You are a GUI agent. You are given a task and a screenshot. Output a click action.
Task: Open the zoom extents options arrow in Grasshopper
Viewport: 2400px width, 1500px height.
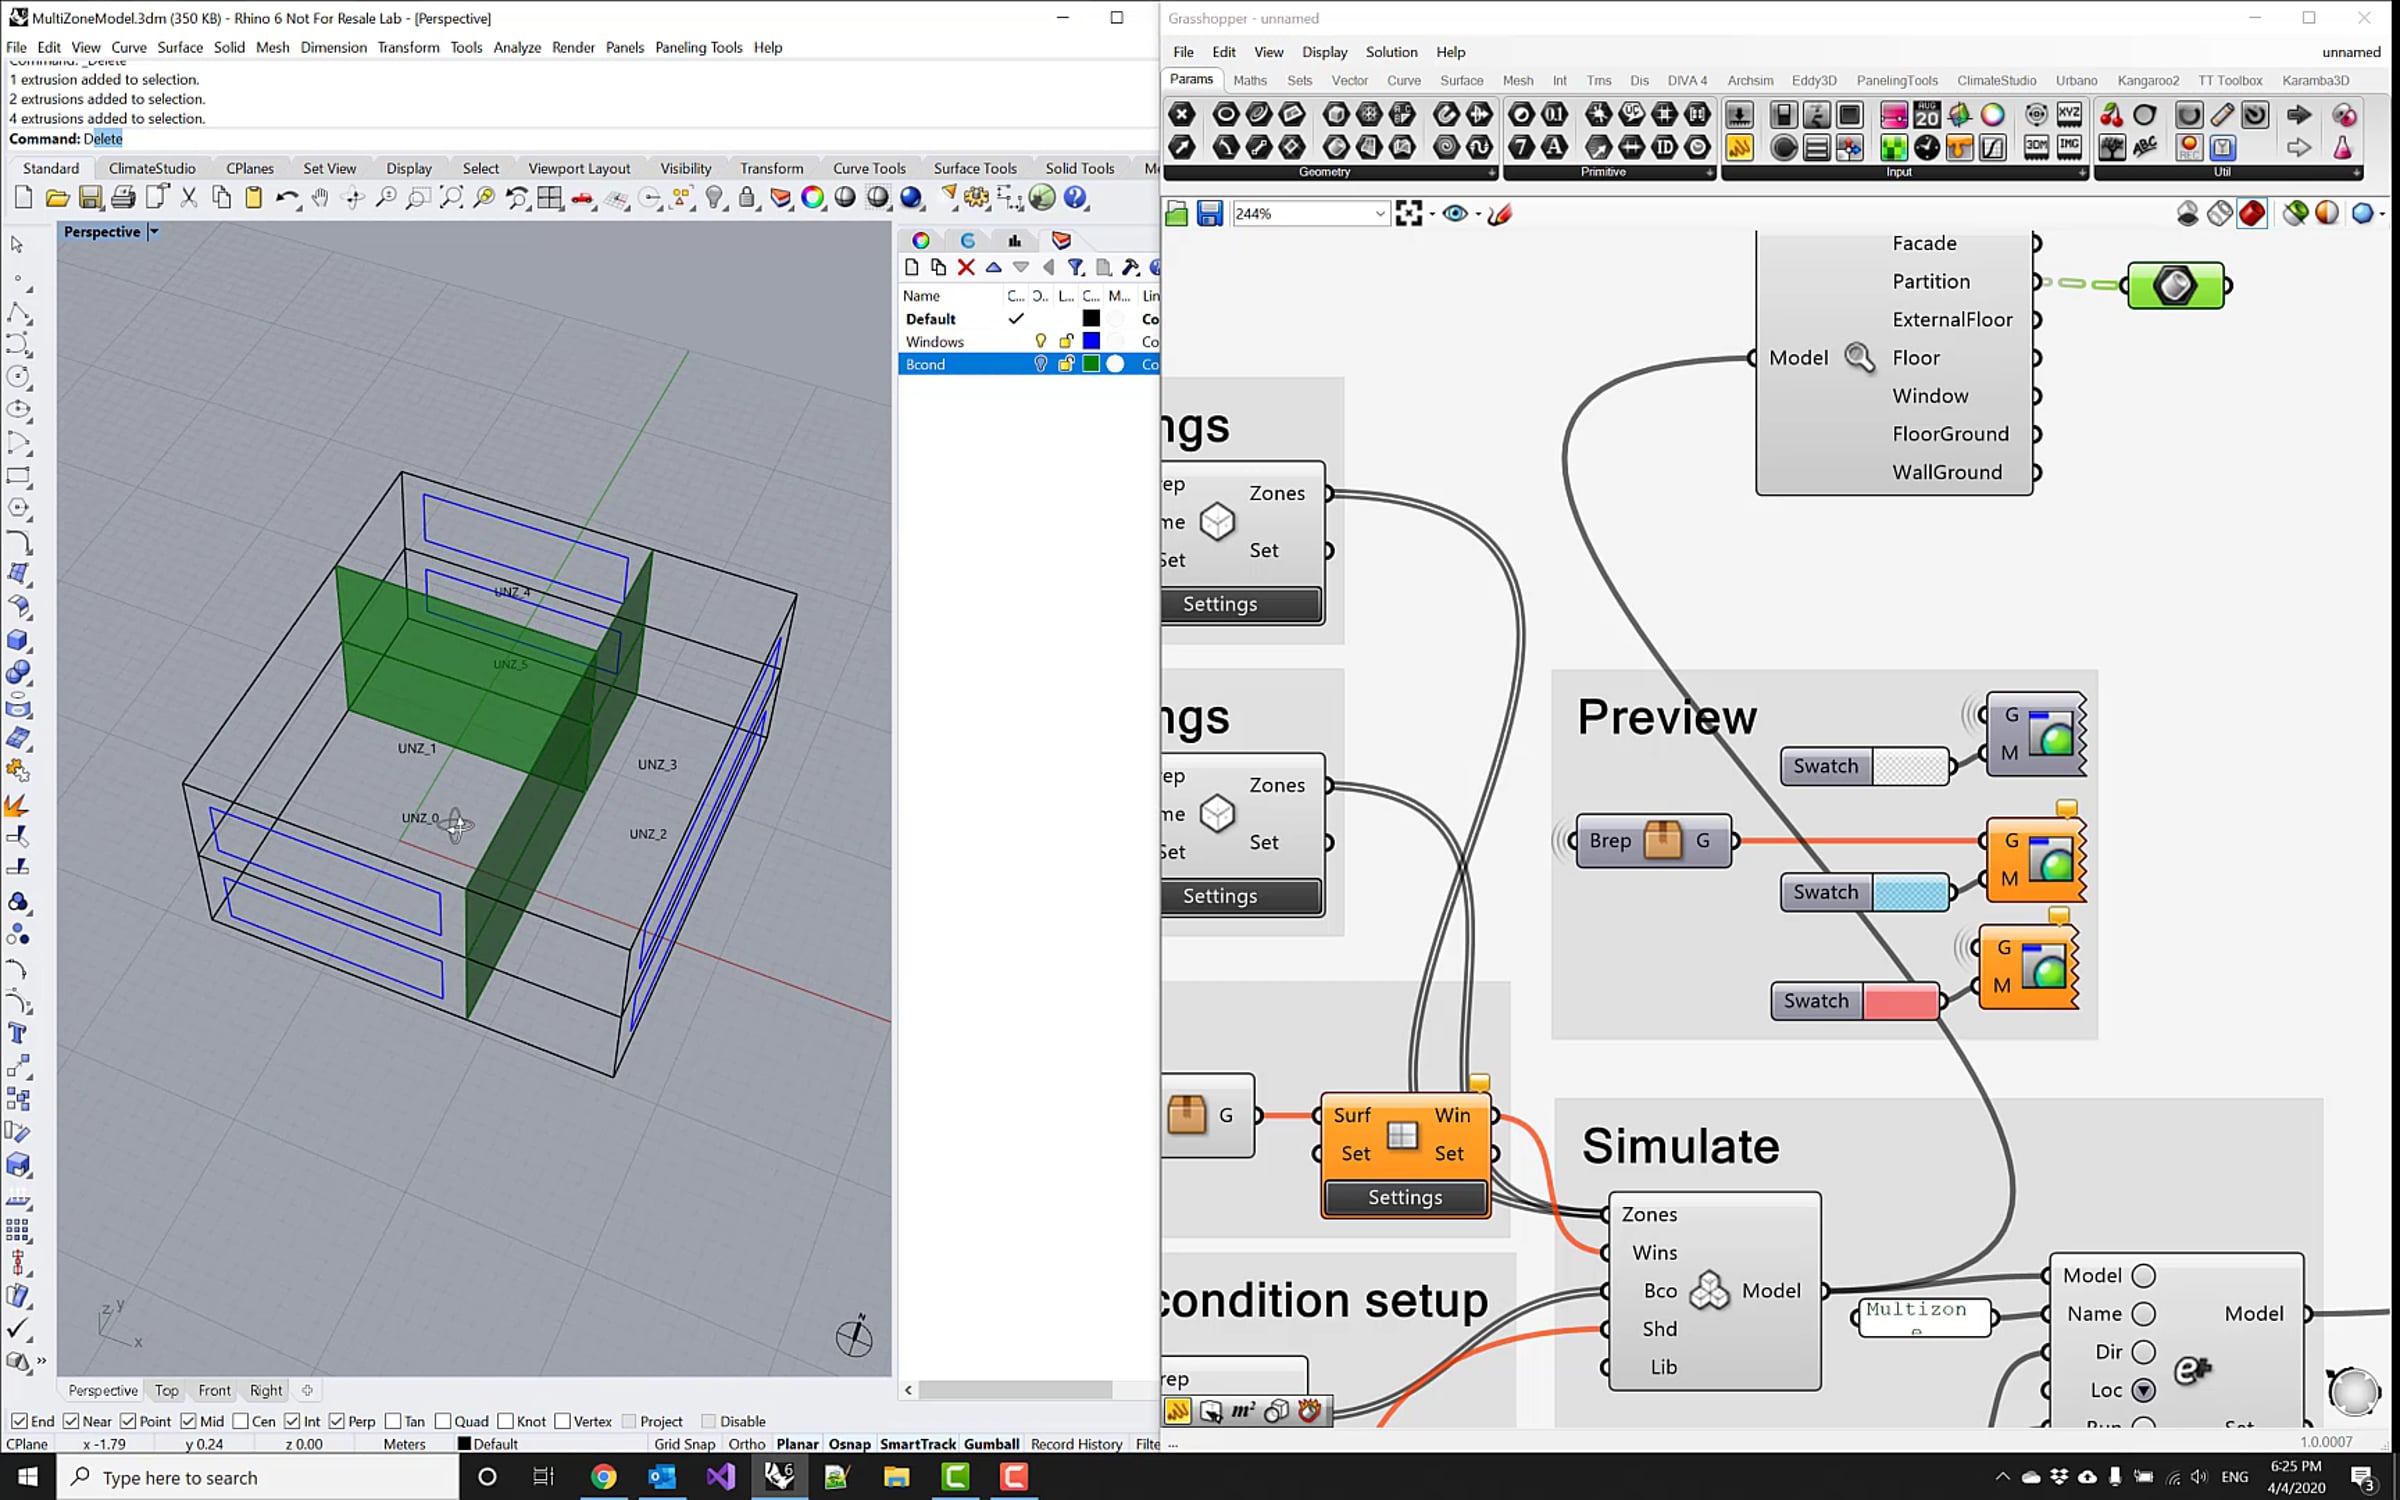(x=1432, y=214)
